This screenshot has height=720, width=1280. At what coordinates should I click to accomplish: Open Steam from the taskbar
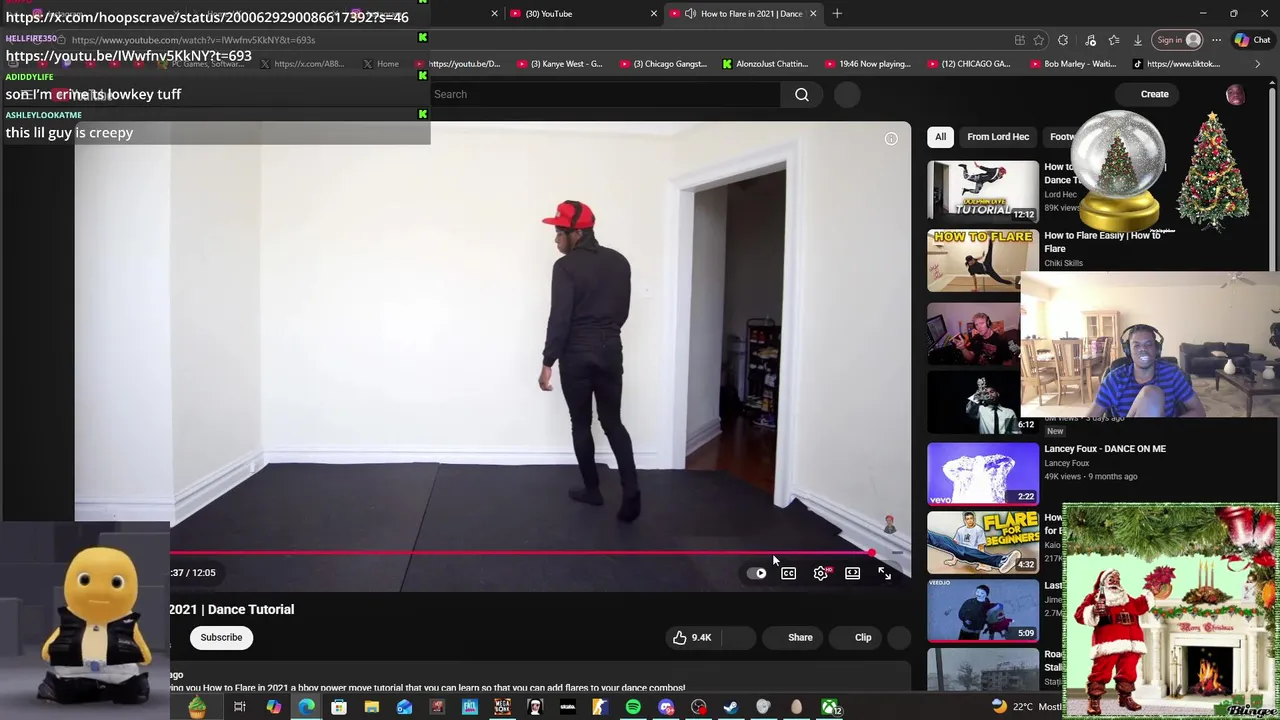click(731, 708)
